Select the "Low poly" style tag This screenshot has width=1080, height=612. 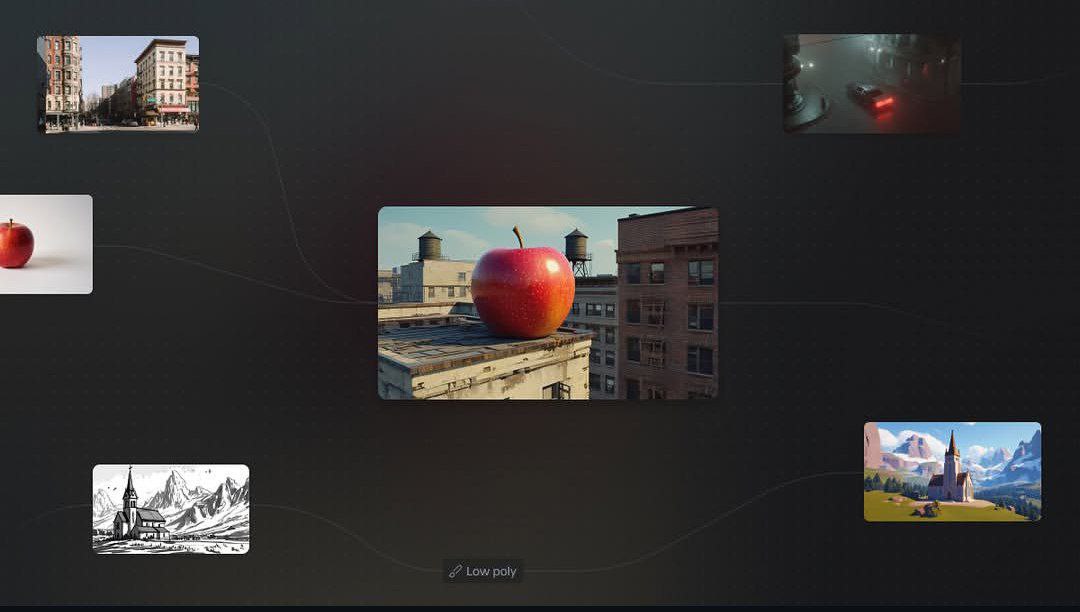pyautogui.click(x=483, y=571)
